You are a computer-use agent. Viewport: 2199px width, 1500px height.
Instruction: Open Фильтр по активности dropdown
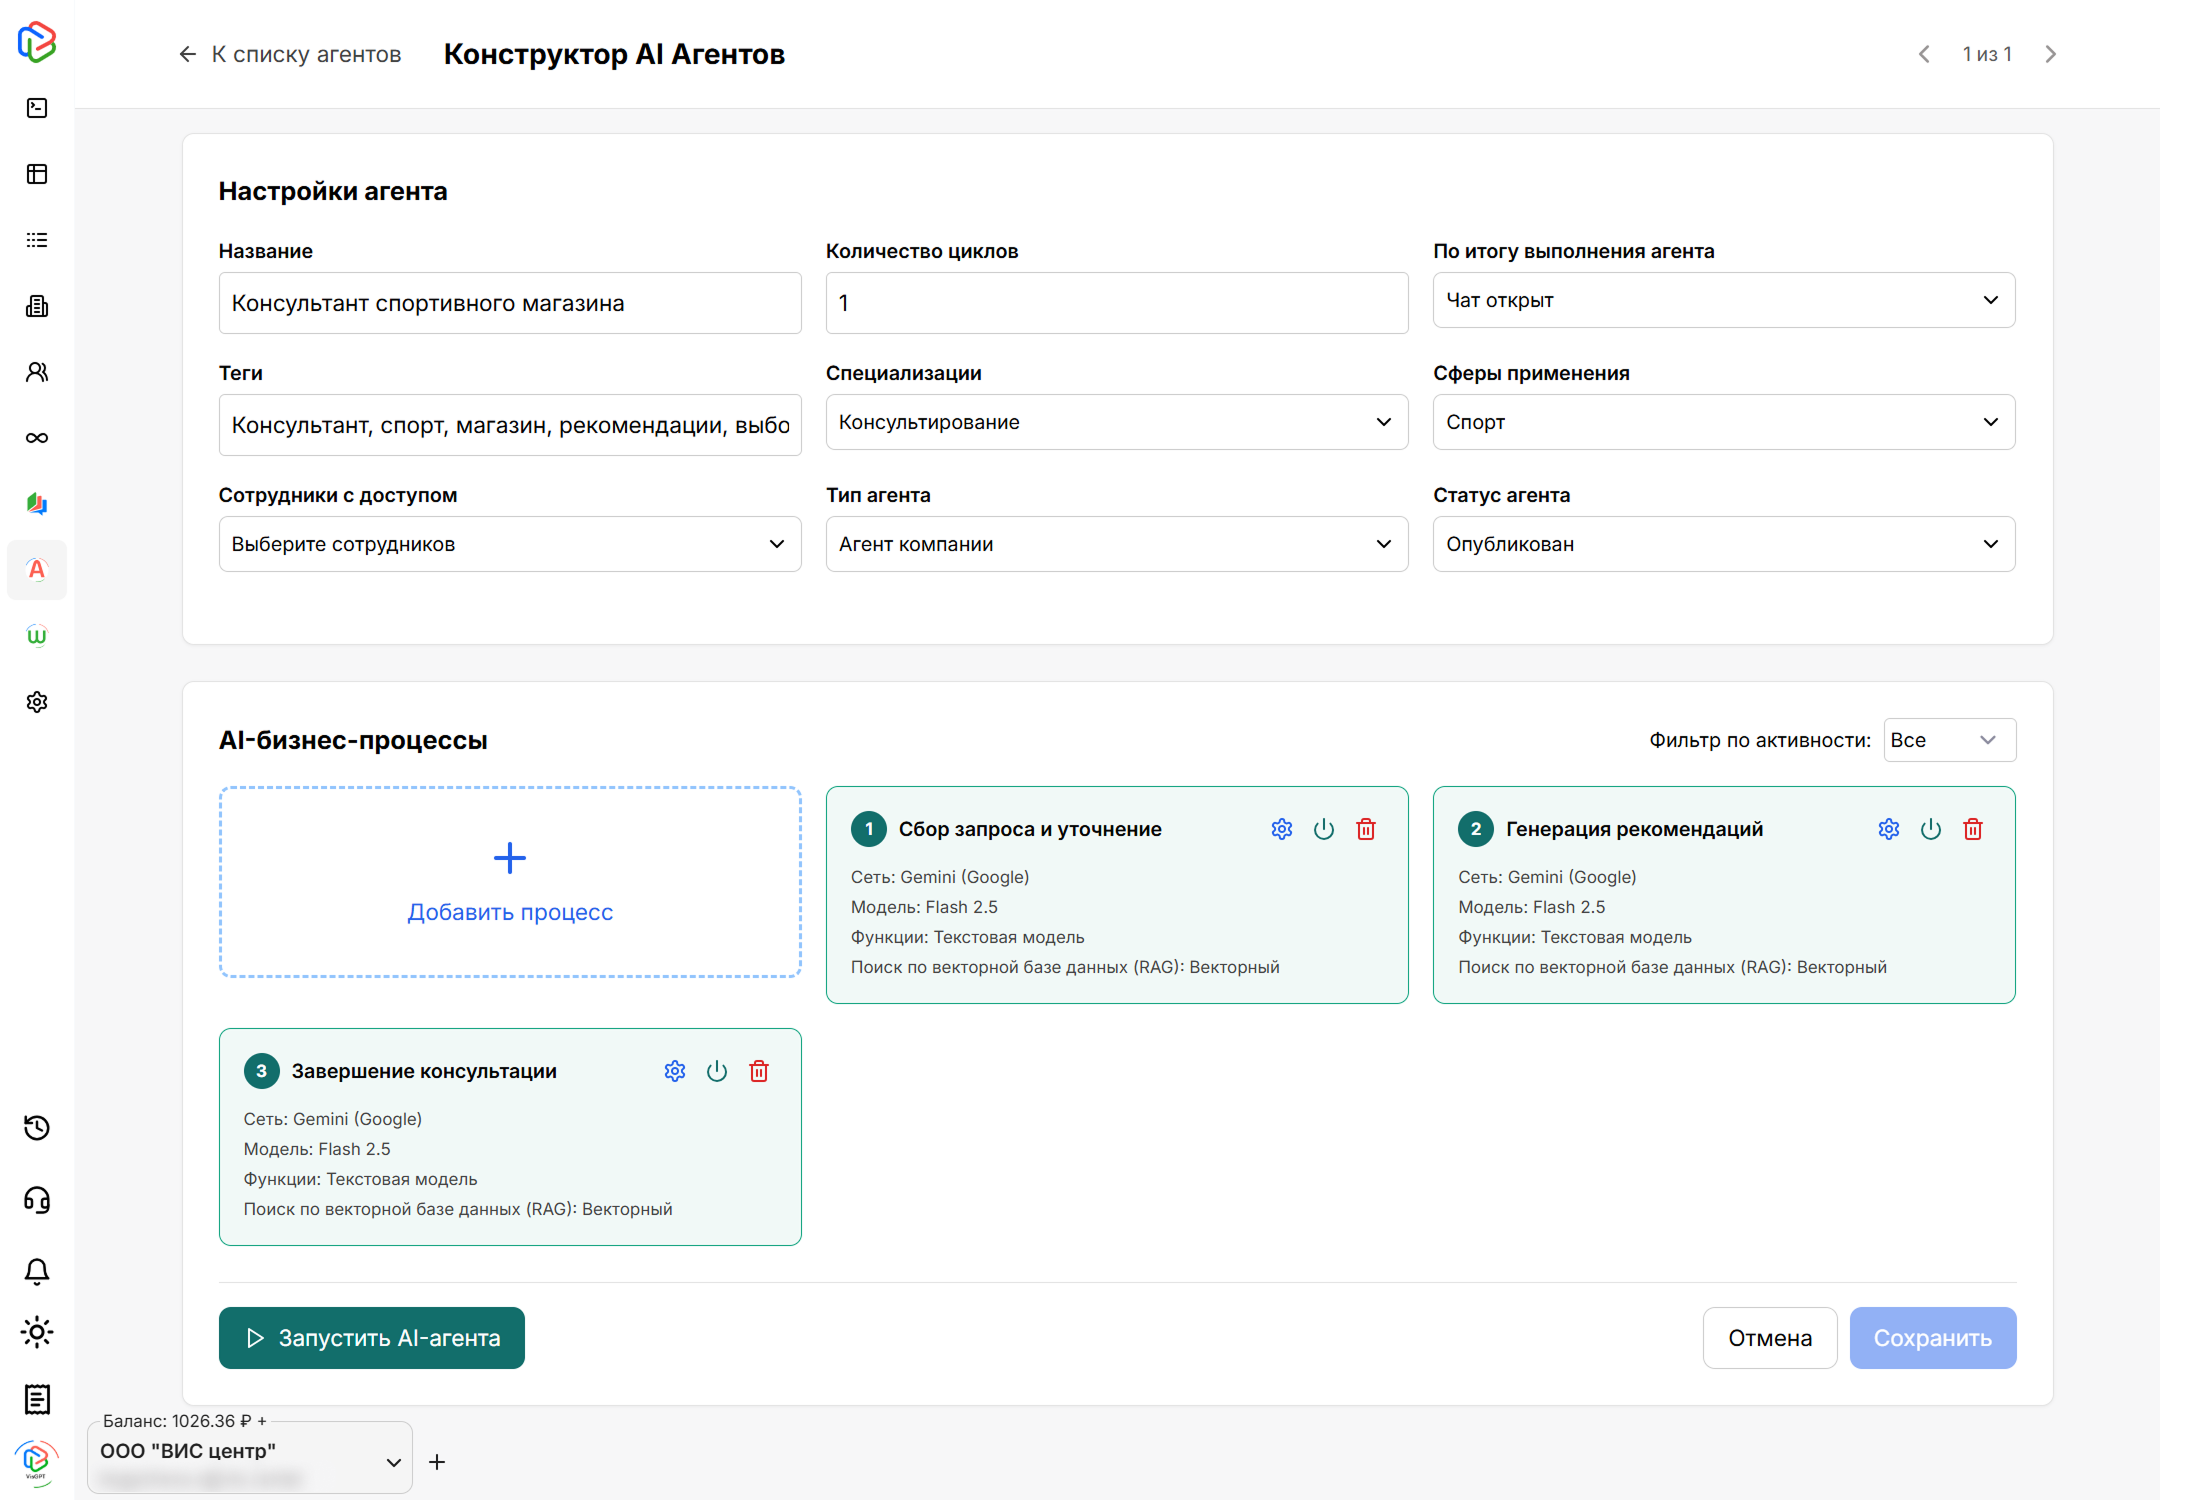(1948, 740)
